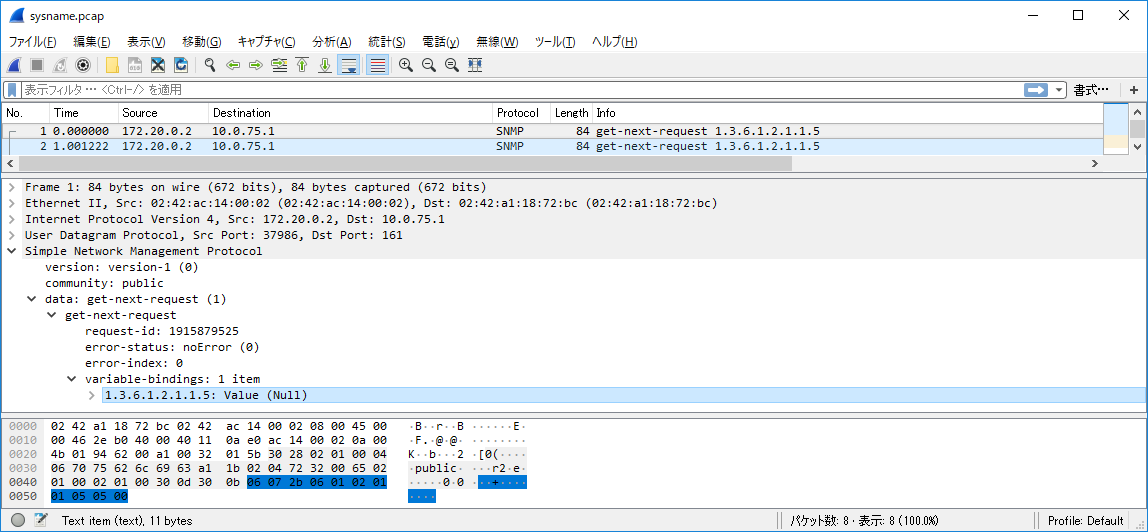Screen dimensions: 1148x532
Task: Open the 表示(V) menu
Action: click(x=146, y=42)
